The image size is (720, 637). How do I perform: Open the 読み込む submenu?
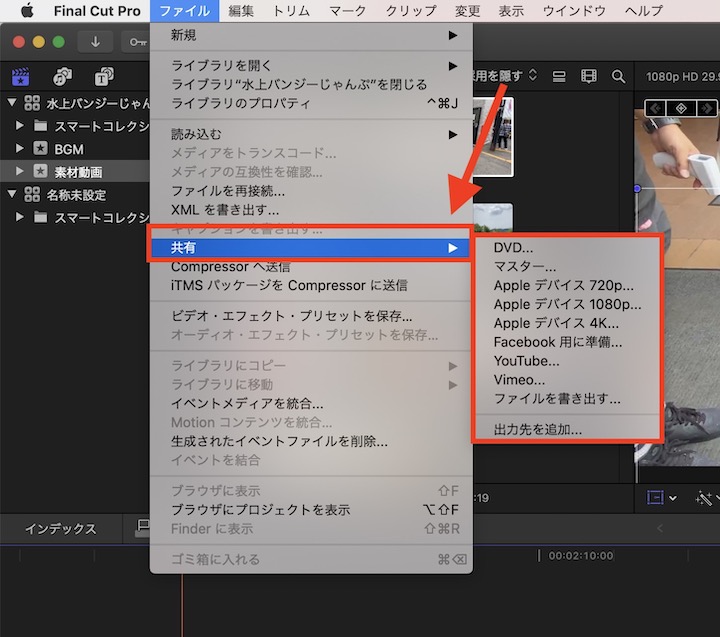[x=311, y=134]
